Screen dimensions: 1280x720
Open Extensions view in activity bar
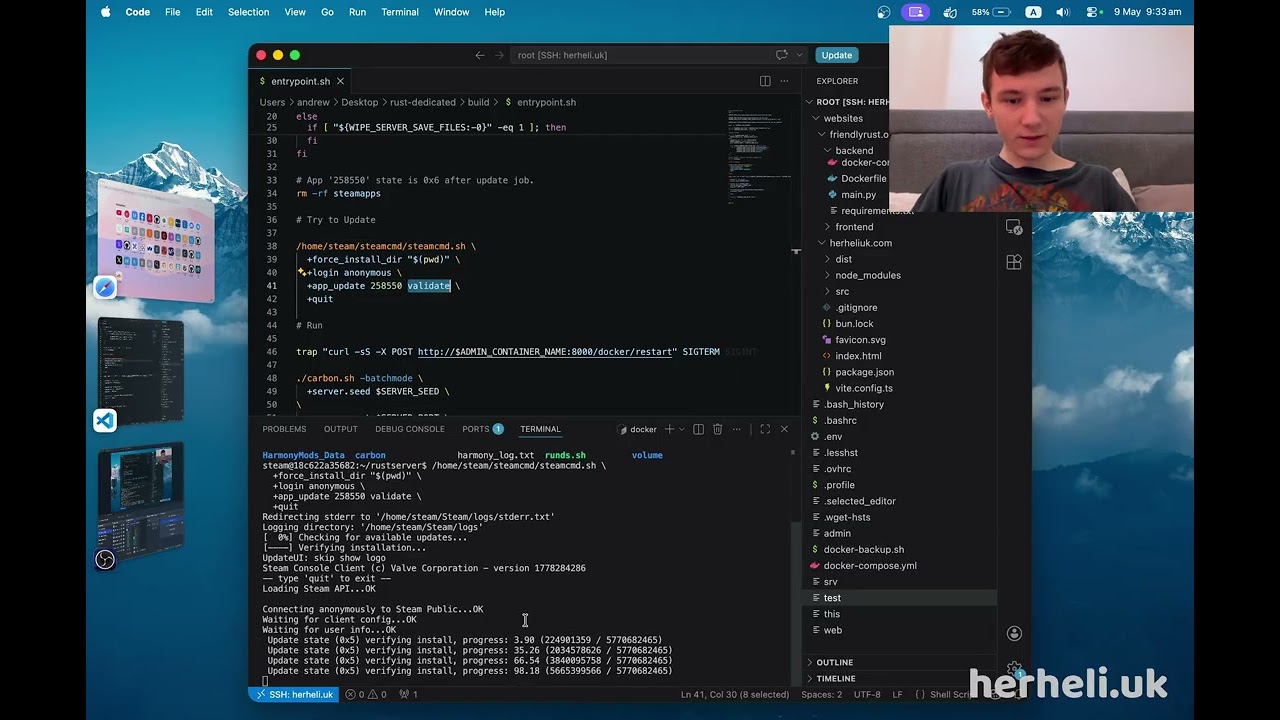coord(1014,262)
